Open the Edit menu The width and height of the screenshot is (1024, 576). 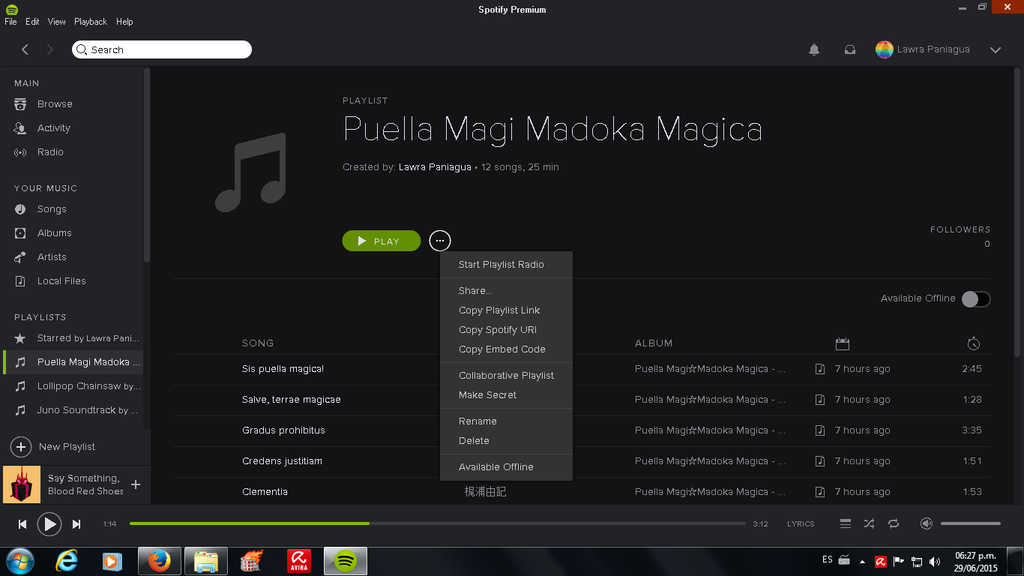[32, 22]
